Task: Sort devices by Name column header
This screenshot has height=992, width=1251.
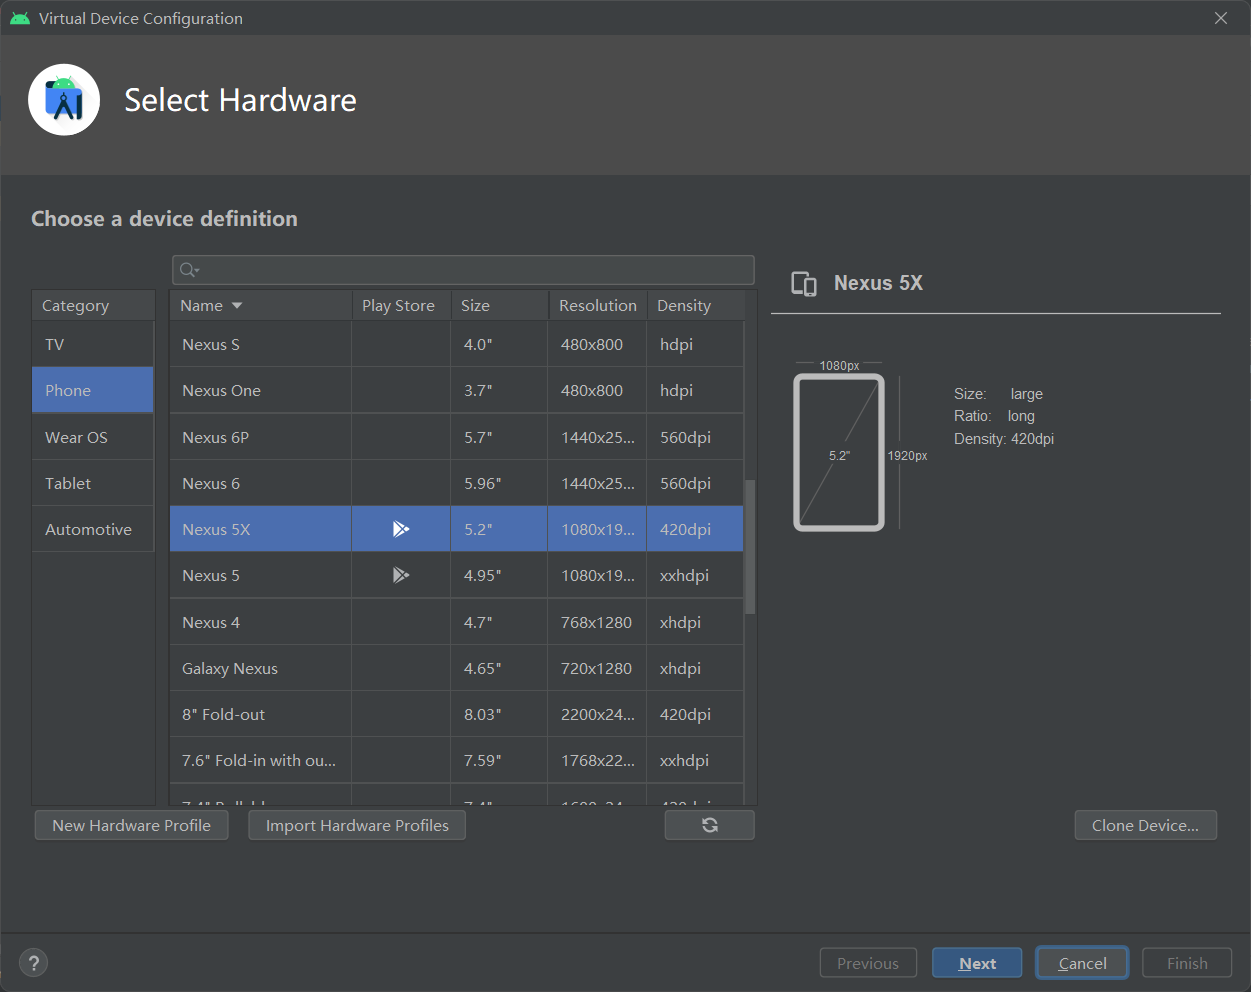Action: [262, 306]
